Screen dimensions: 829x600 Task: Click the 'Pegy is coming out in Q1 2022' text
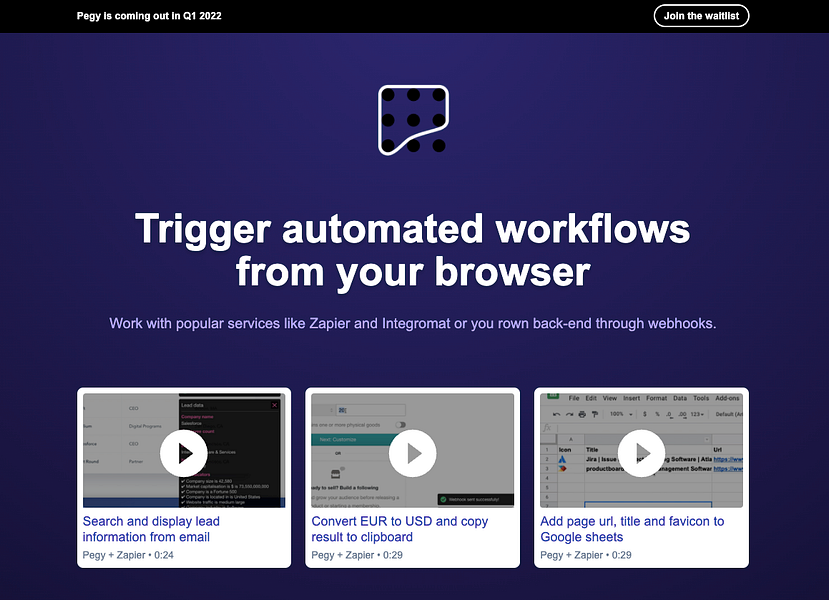(x=149, y=16)
